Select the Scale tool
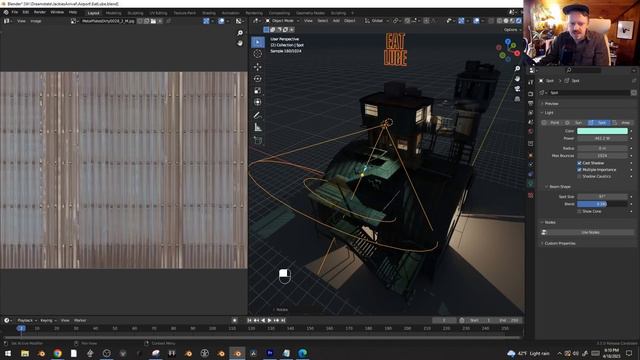The width and height of the screenshot is (640, 360). pos(258,91)
